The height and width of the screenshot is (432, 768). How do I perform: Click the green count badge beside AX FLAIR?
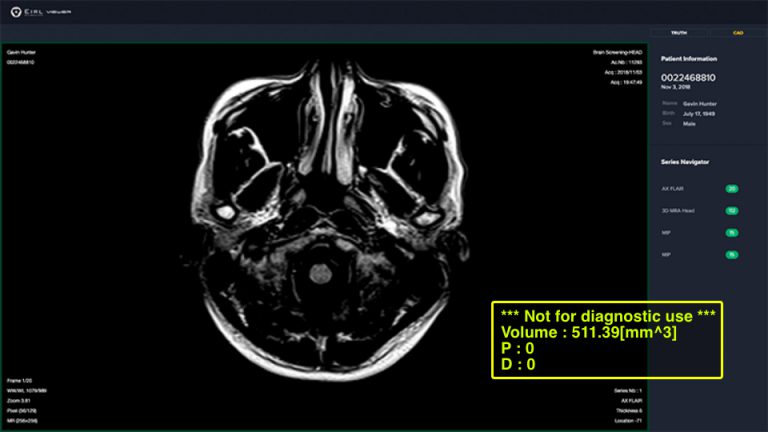(732, 189)
